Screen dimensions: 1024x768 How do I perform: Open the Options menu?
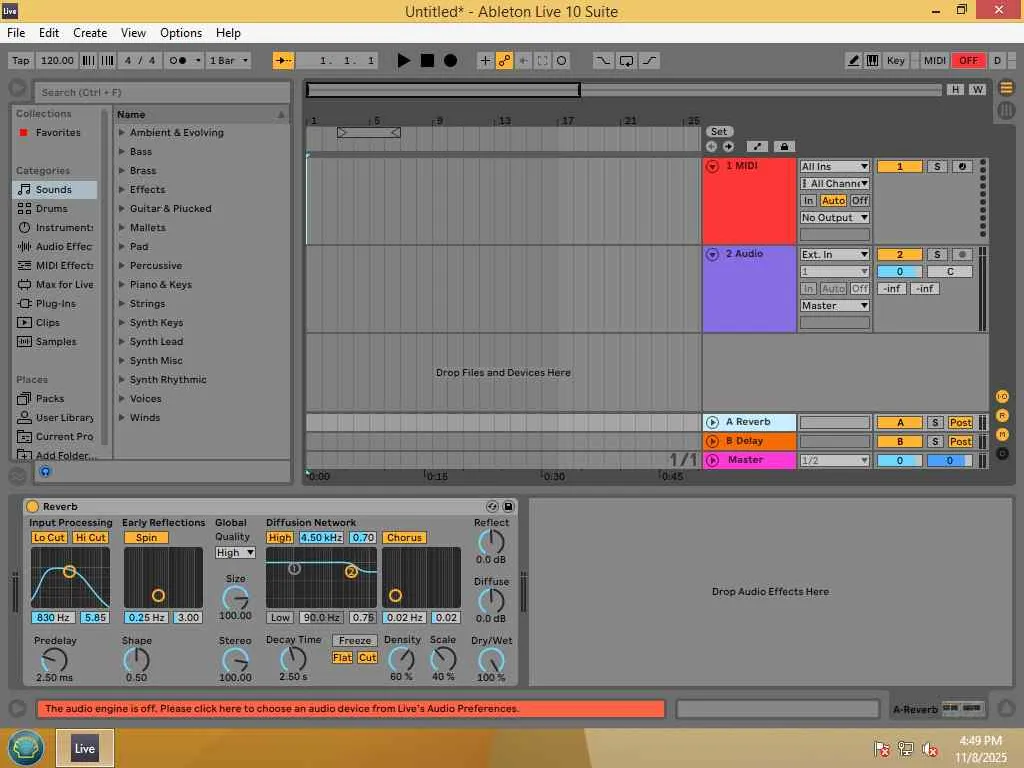(181, 33)
